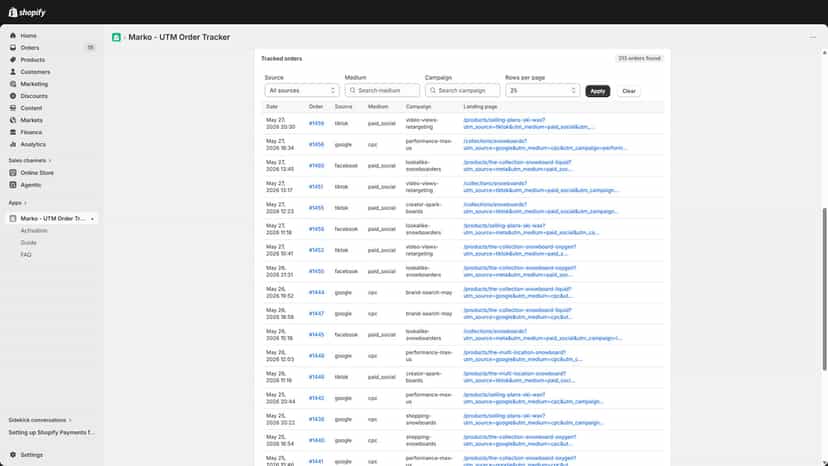Click the magnifier icon in Search campaign

[433, 90]
